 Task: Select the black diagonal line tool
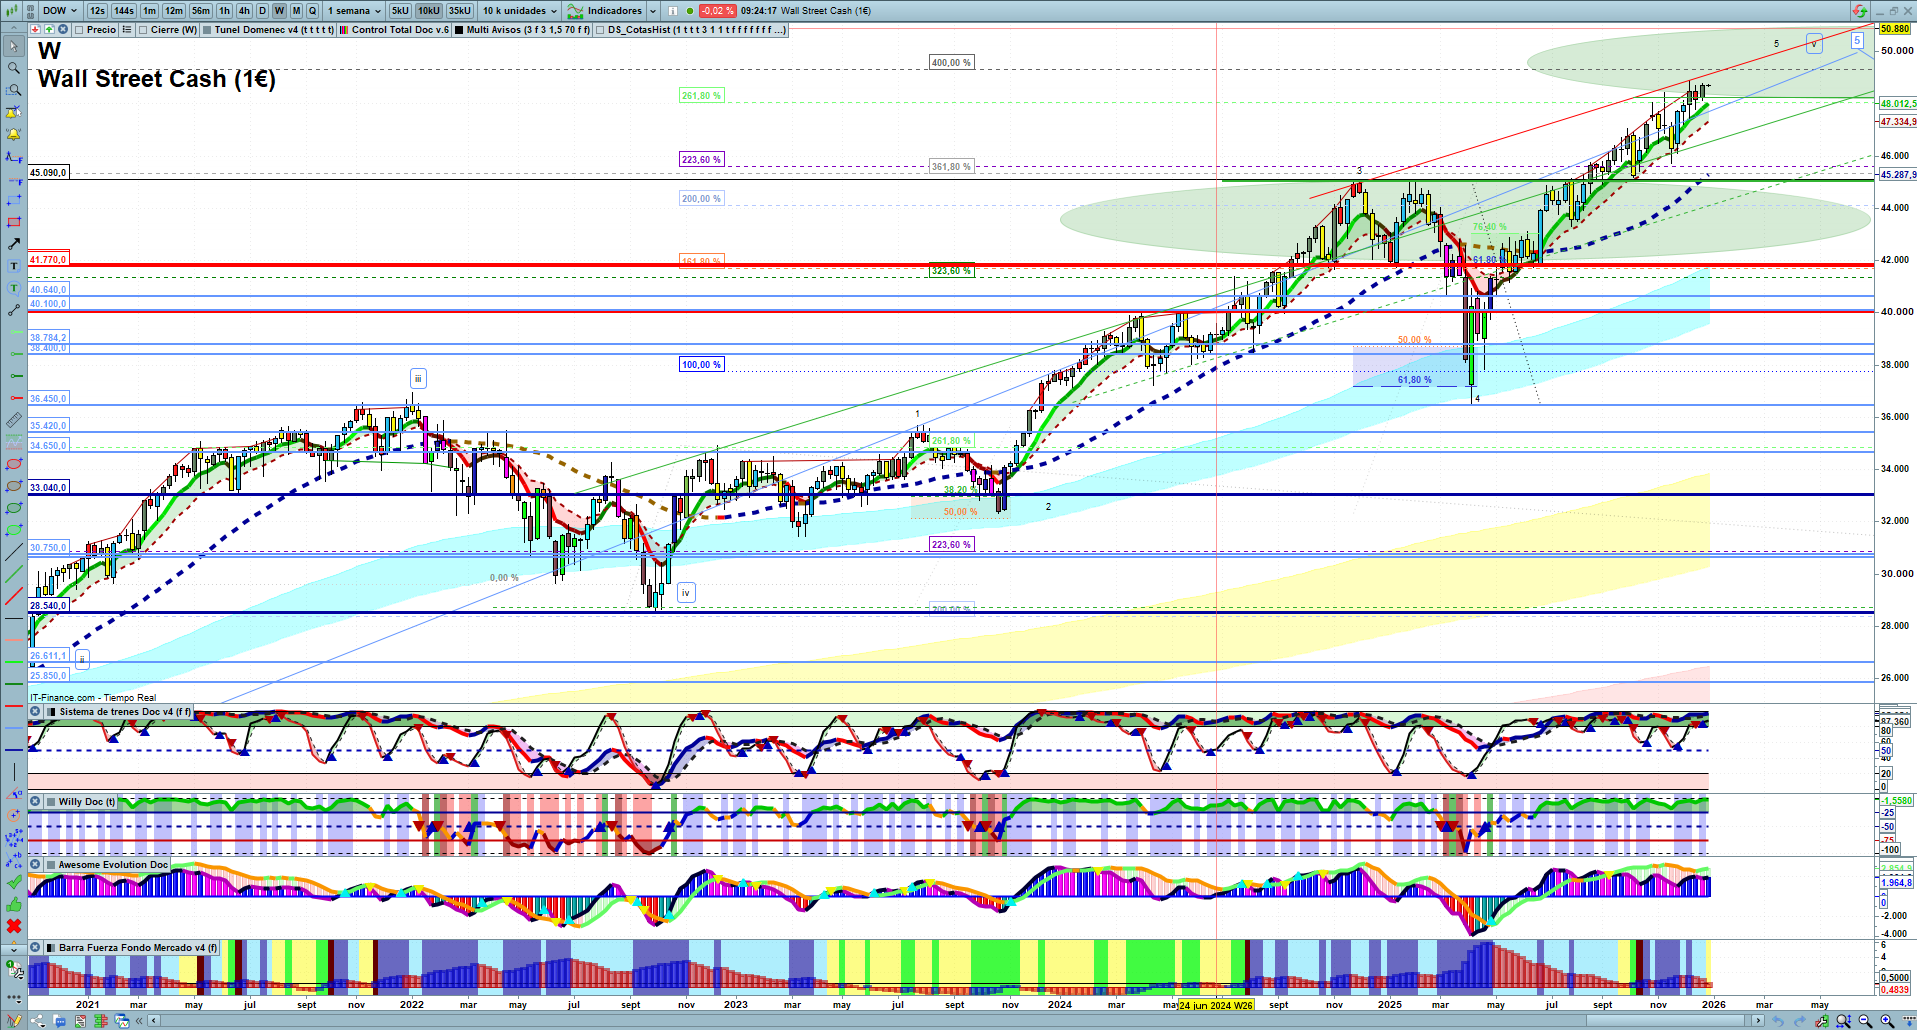14,552
